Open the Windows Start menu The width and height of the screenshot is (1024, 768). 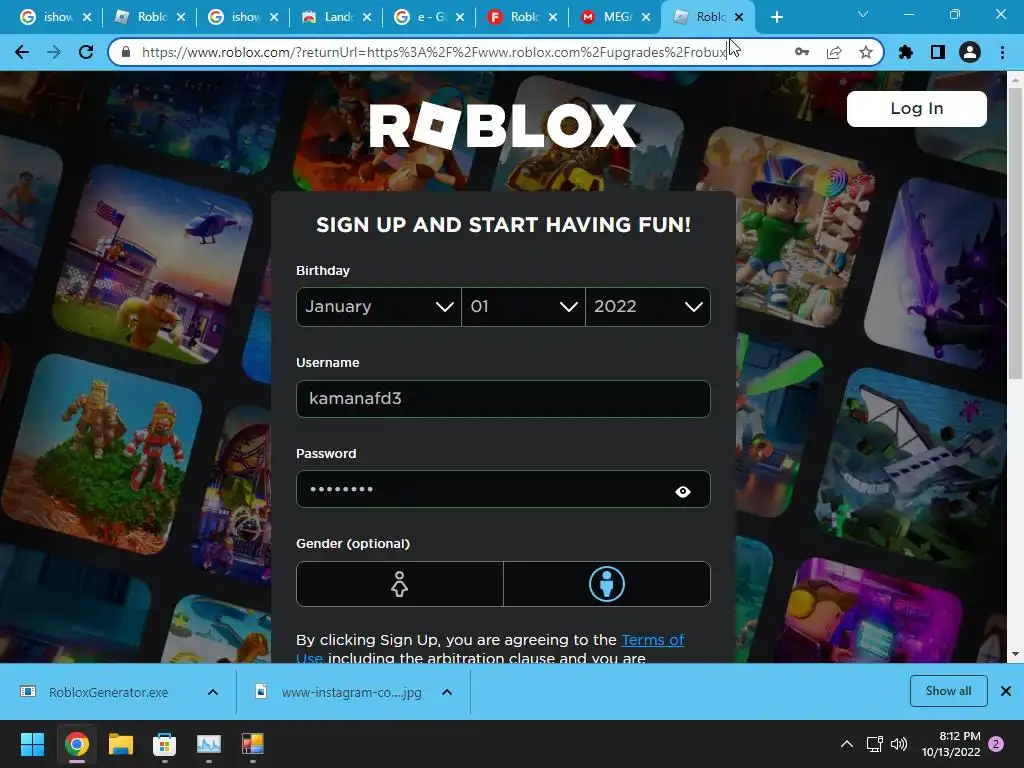click(x=32, y=744)
